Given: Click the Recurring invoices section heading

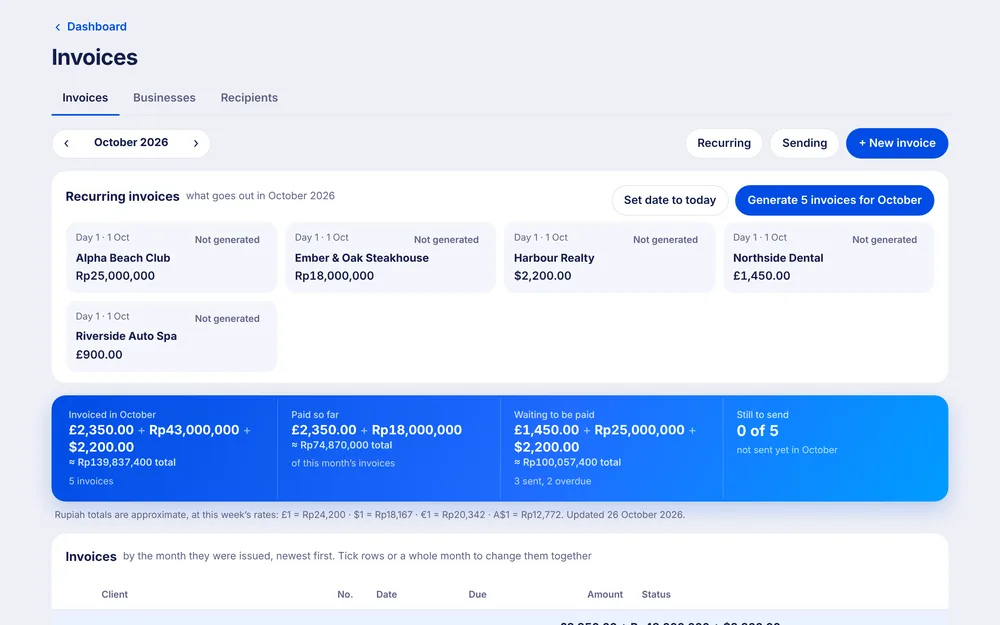Looking at the screenshot, I should point(122,196).
